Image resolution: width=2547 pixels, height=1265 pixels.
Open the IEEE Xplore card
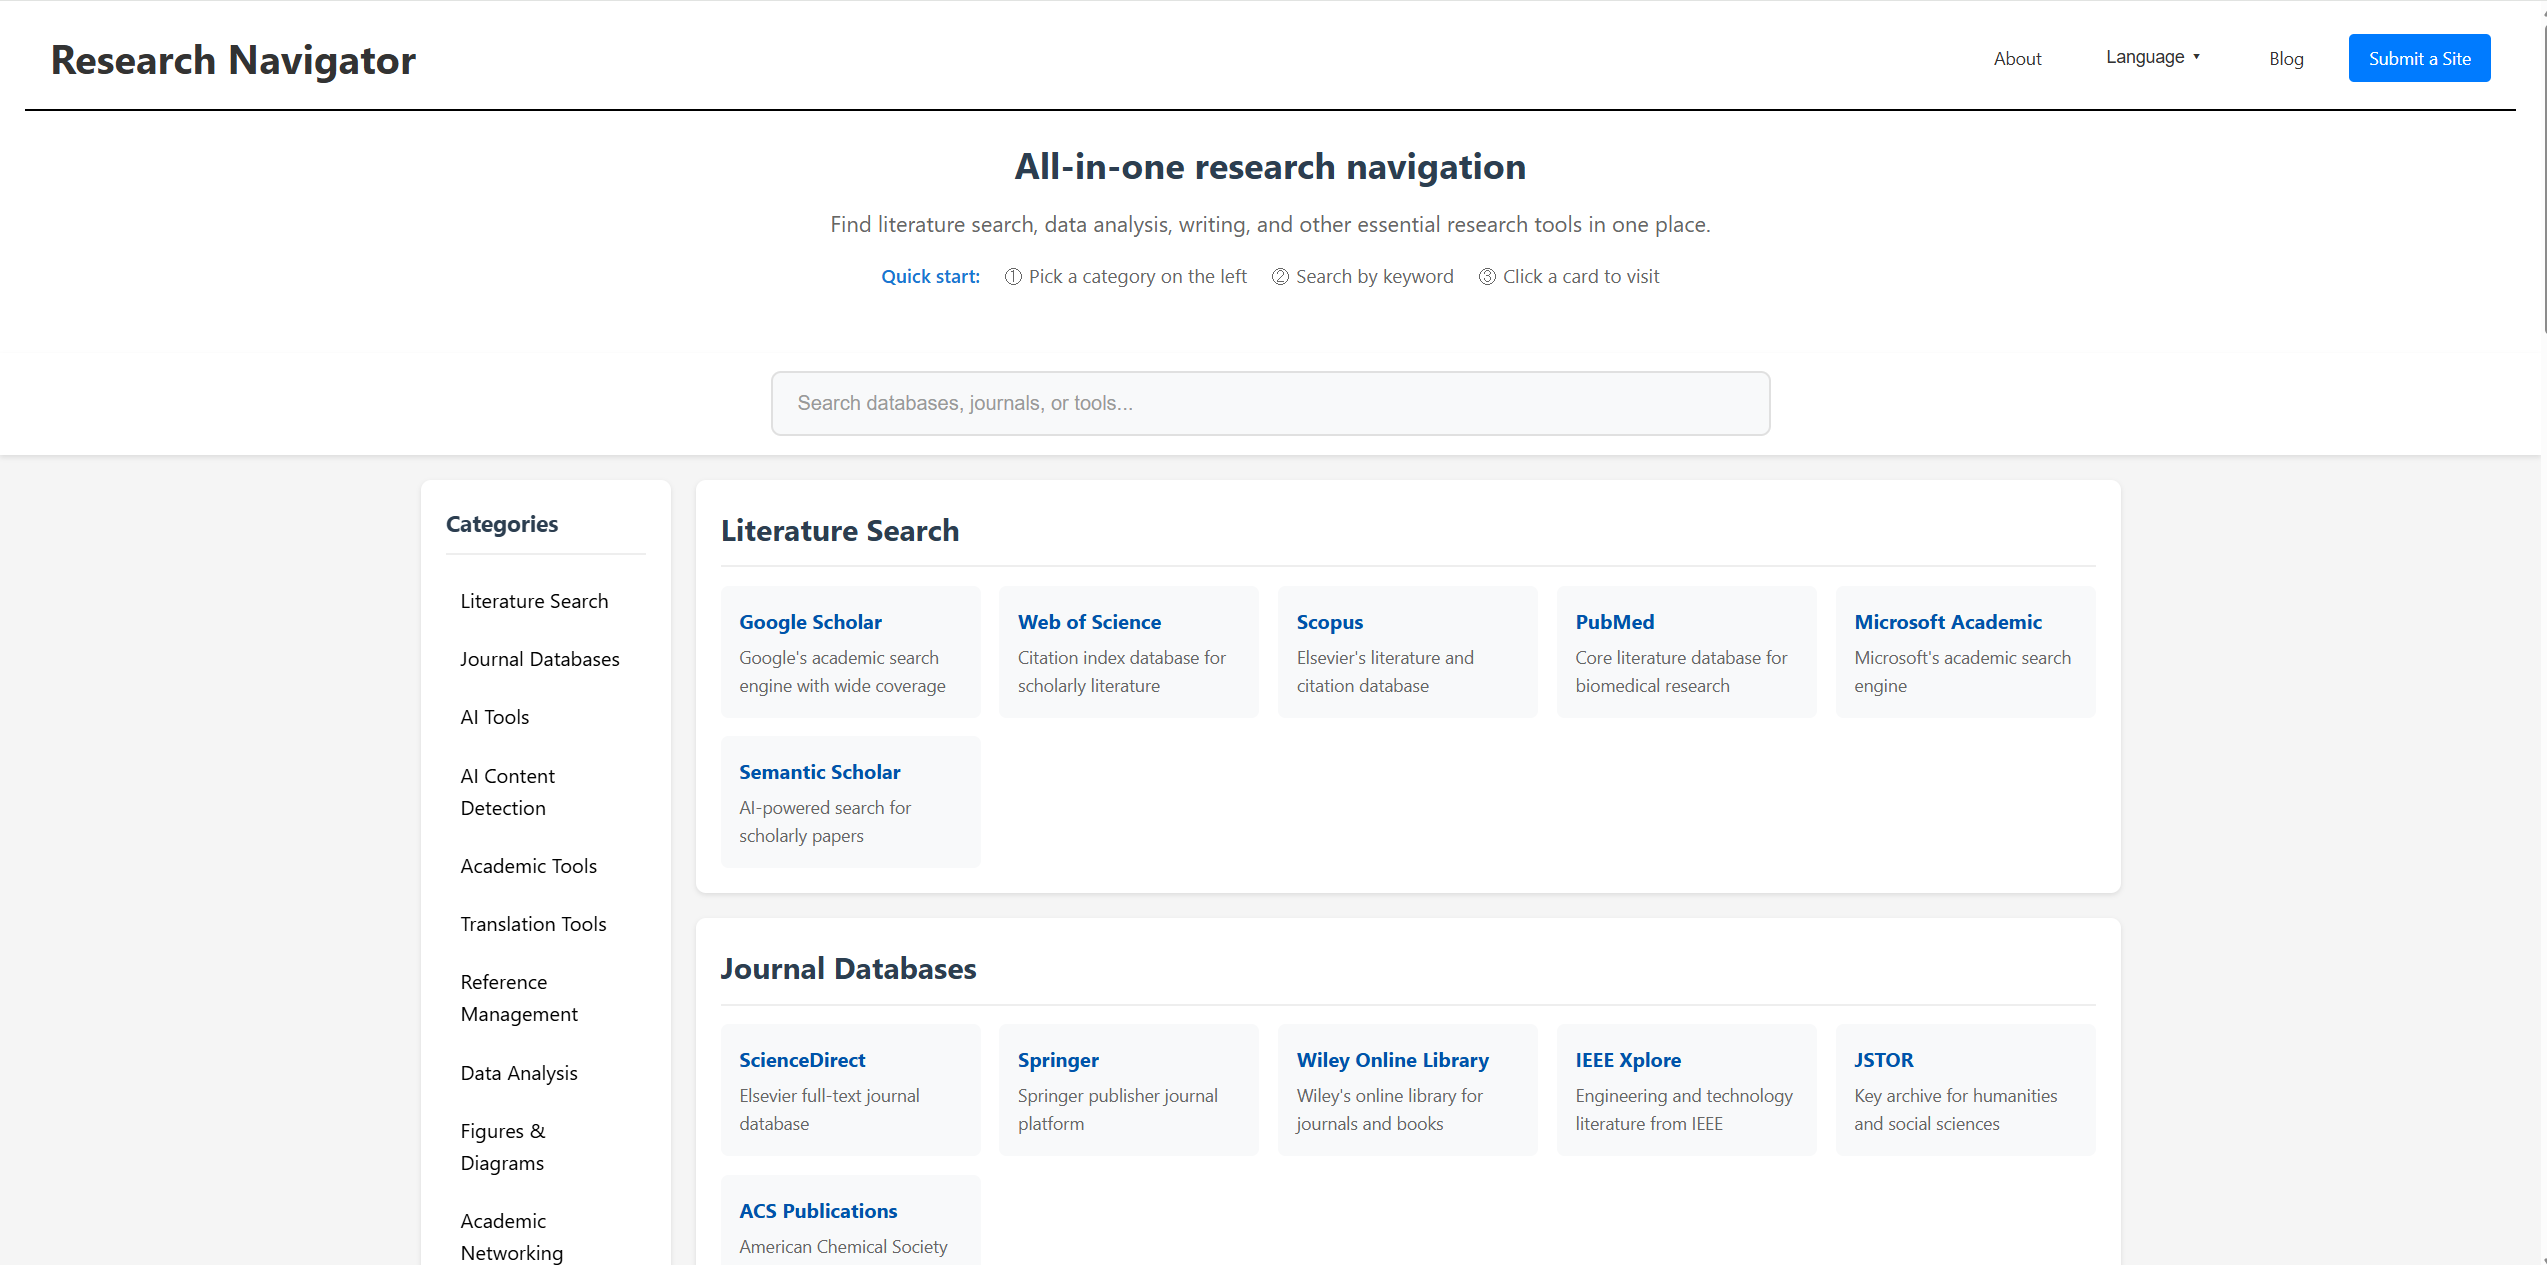(x=1627, y=1059)
